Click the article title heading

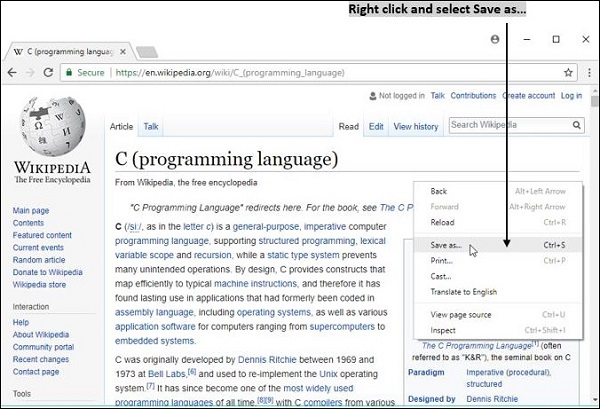[227, 159]
